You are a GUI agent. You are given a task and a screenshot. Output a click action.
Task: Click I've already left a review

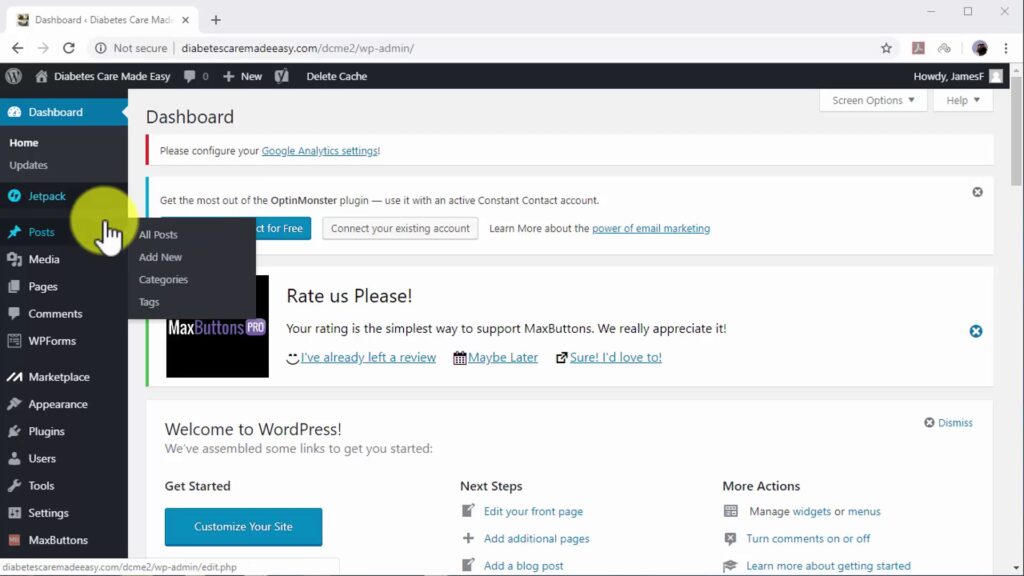[x=368, y=357]
